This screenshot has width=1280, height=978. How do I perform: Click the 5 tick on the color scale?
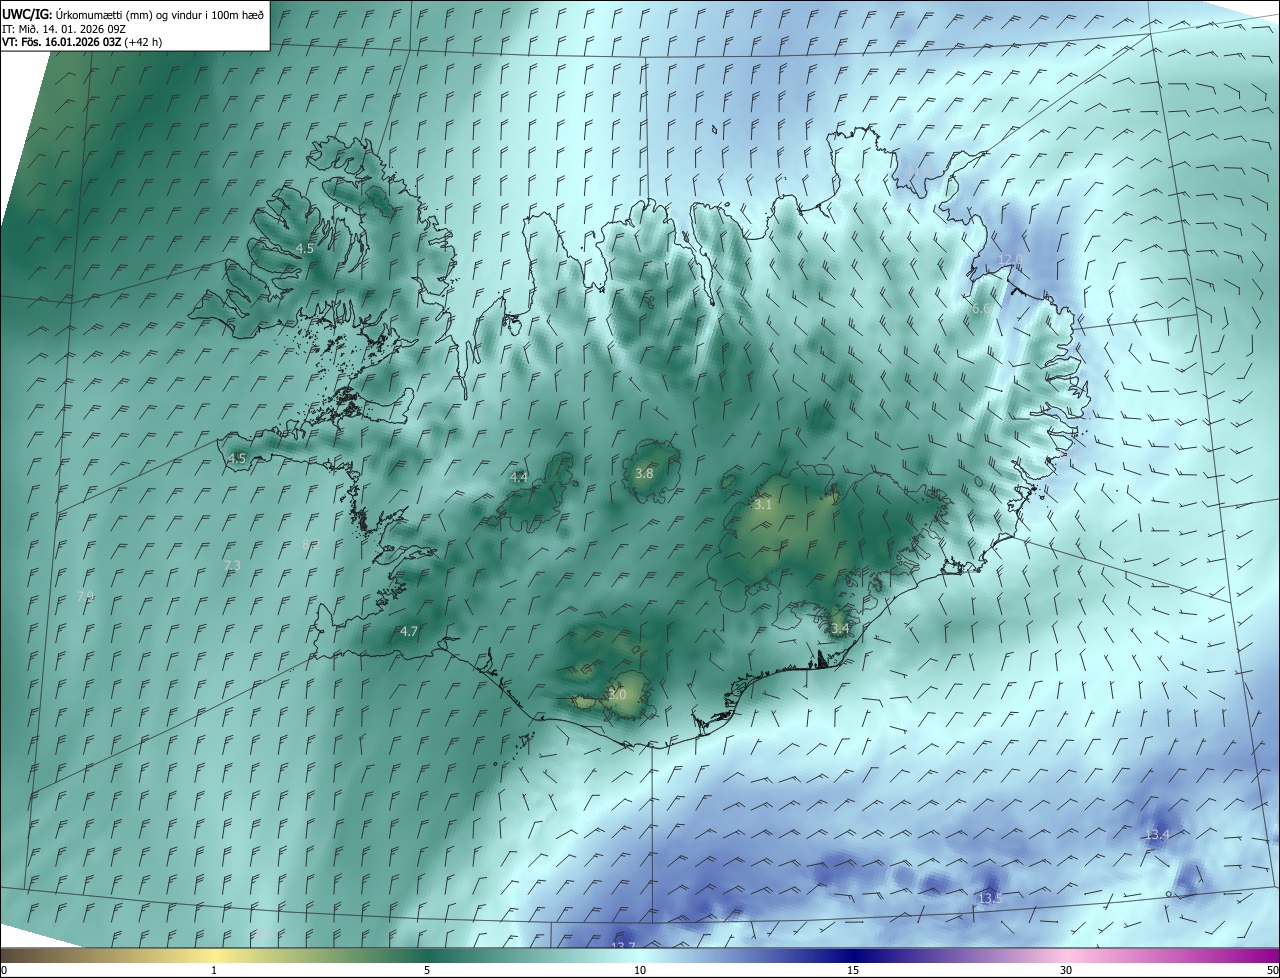click(x=427, y=970)
